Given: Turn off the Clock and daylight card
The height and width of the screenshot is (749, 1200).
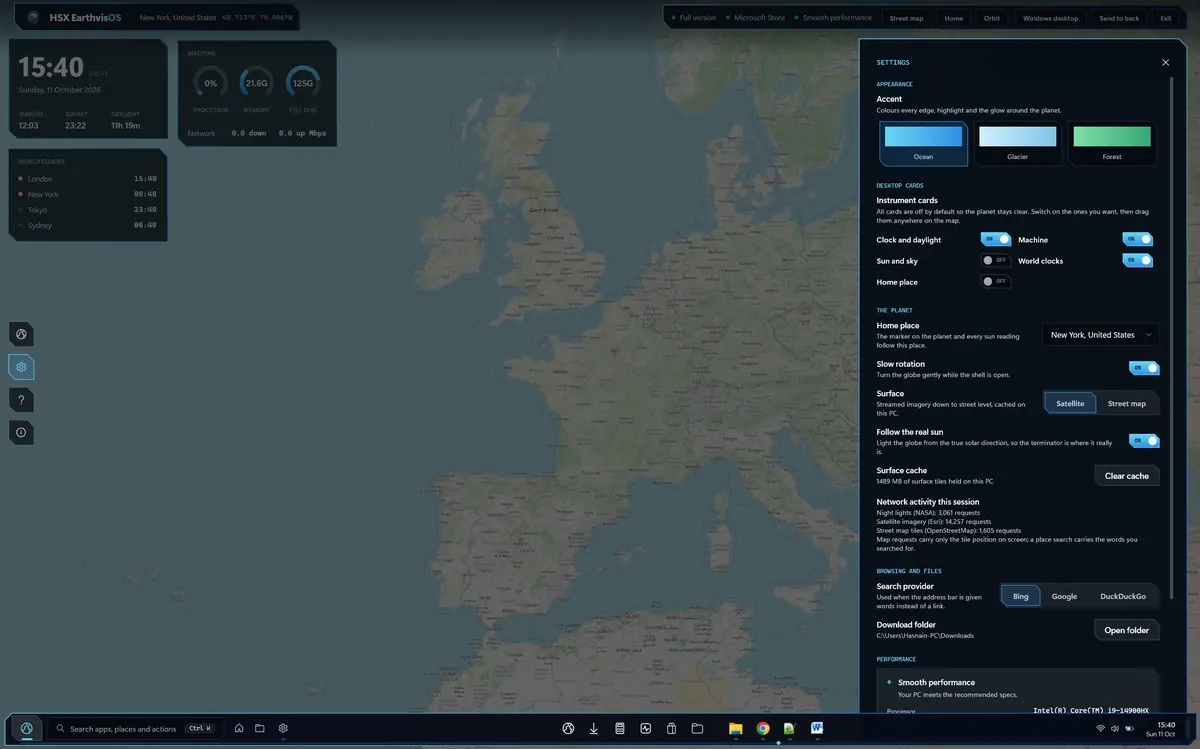Looking at the screenshot, I should (x=996, y=239).
